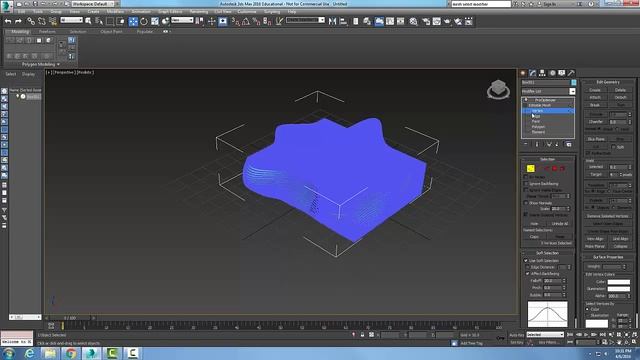The height and width of the screenshot is (360, 640).
Task: Activate the Select and Rotate tool
Action: 144,21
